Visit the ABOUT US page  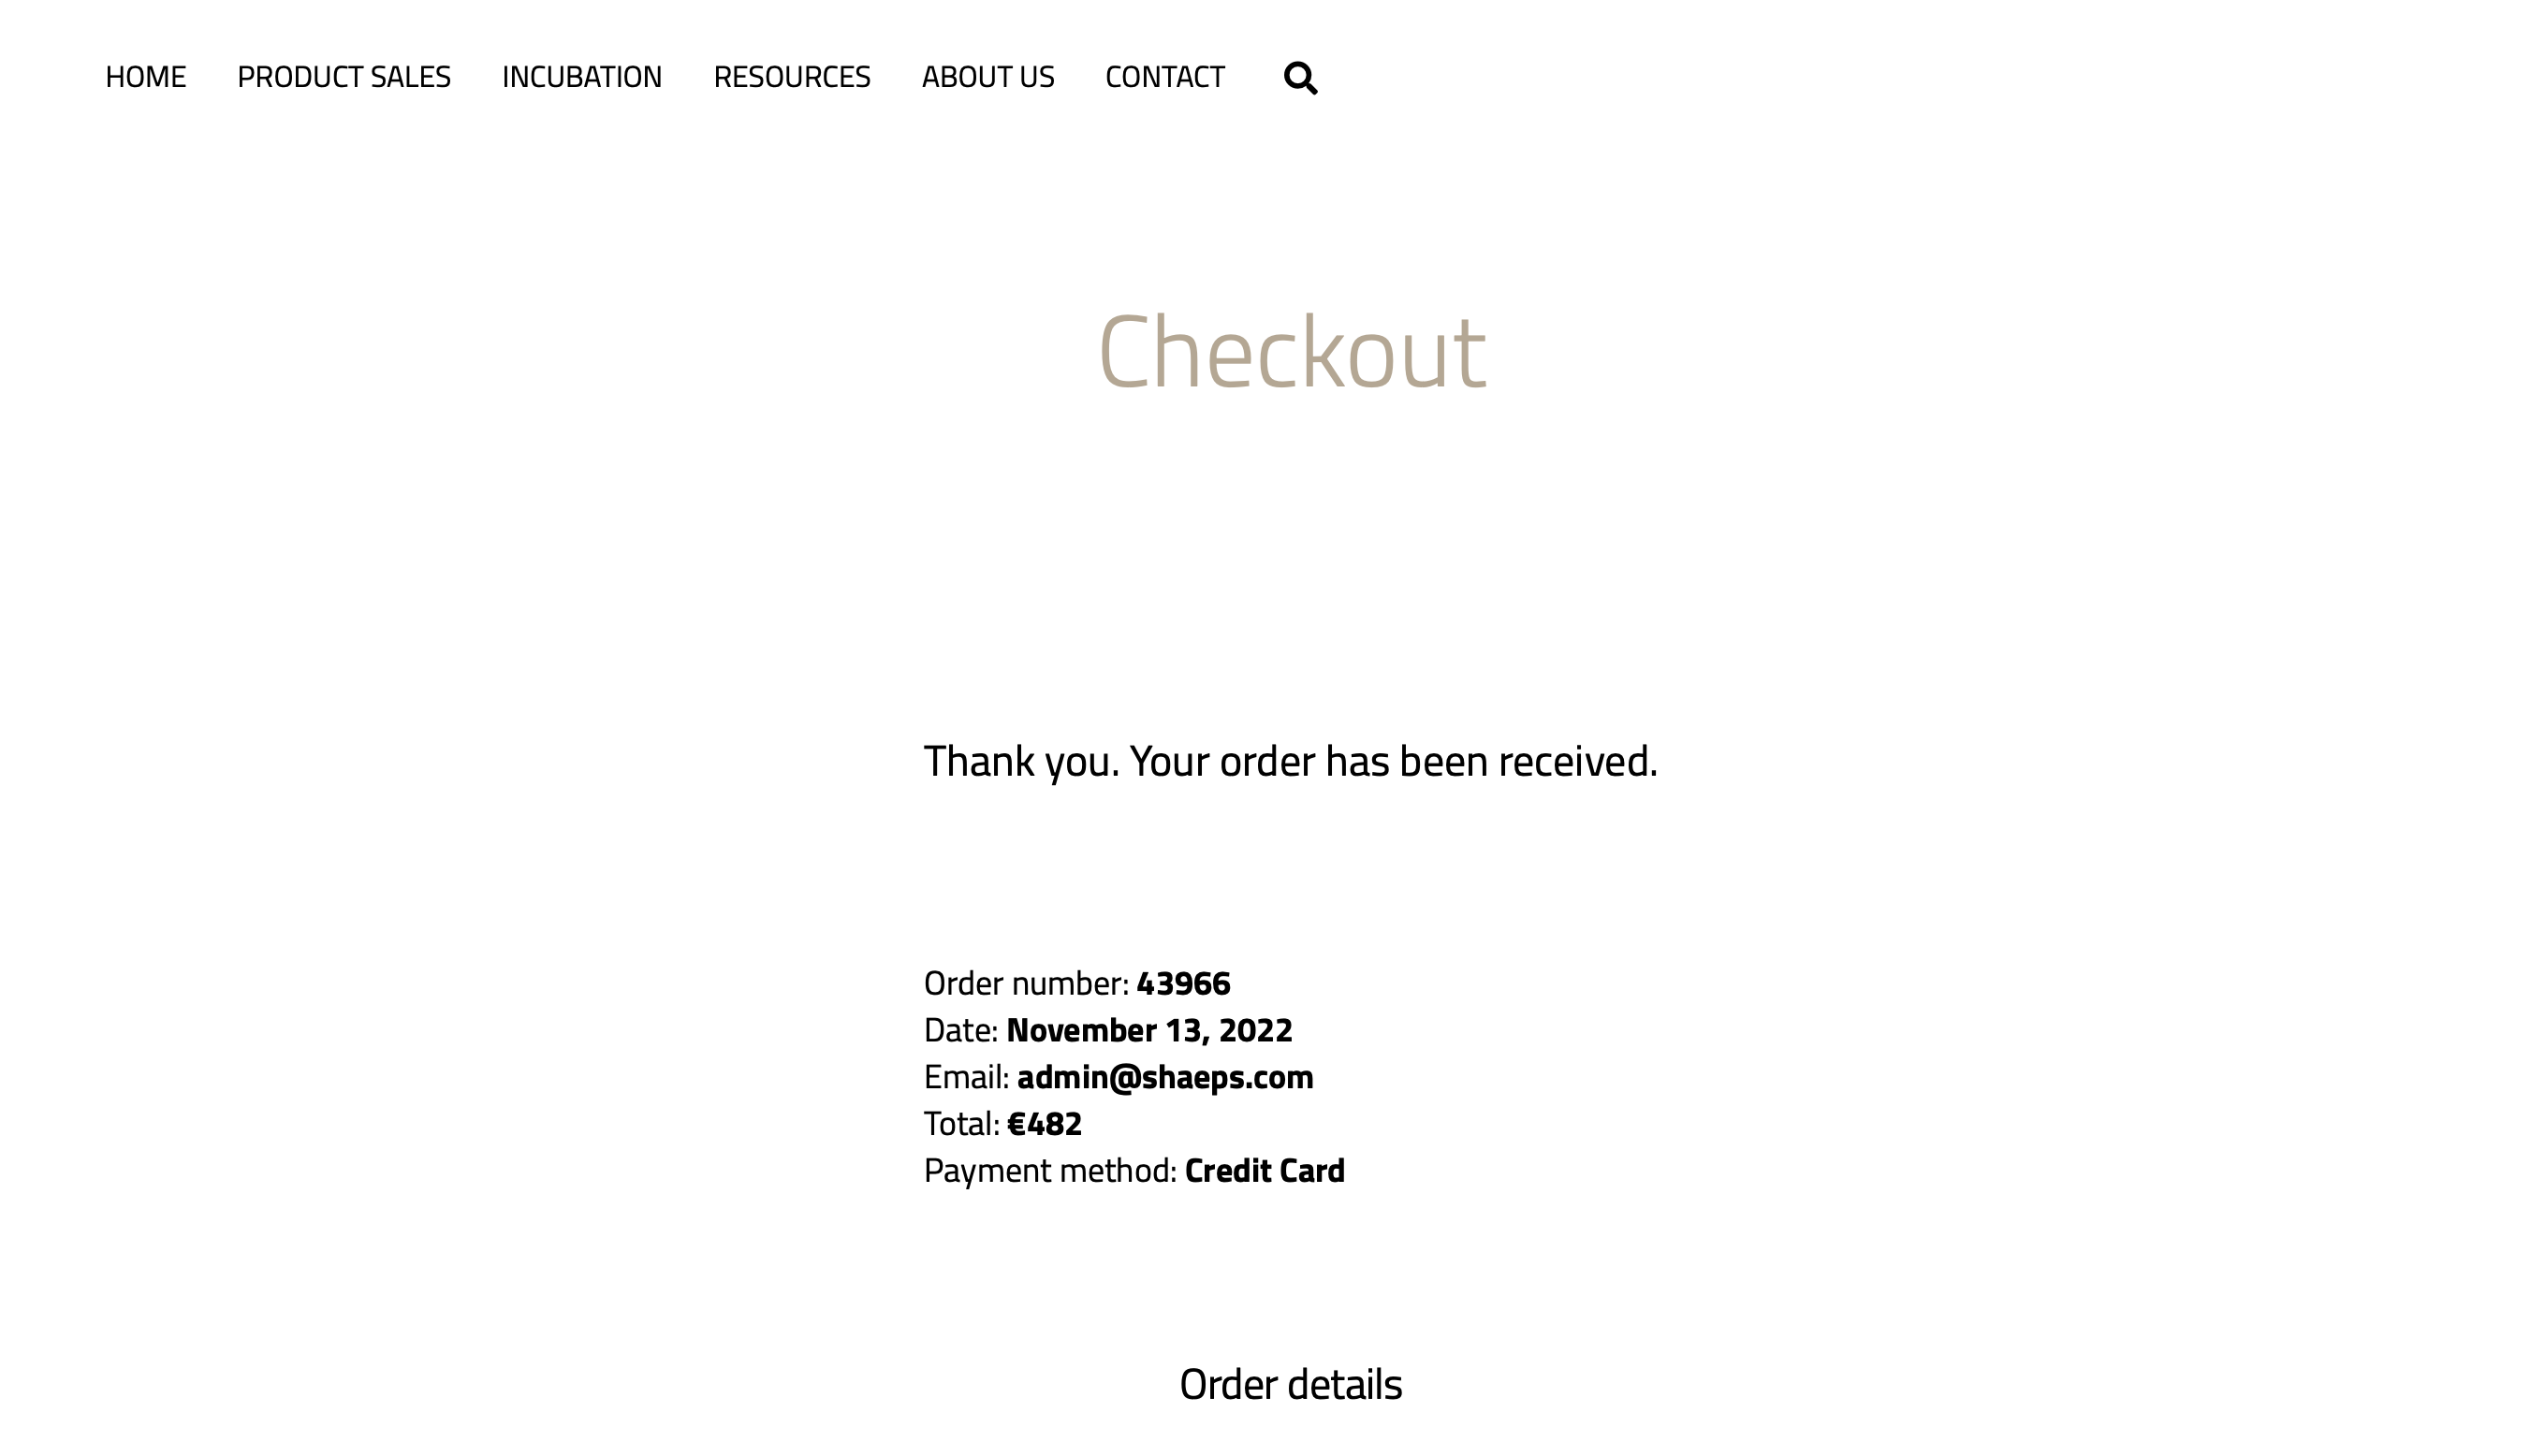(x=988, y=77)
